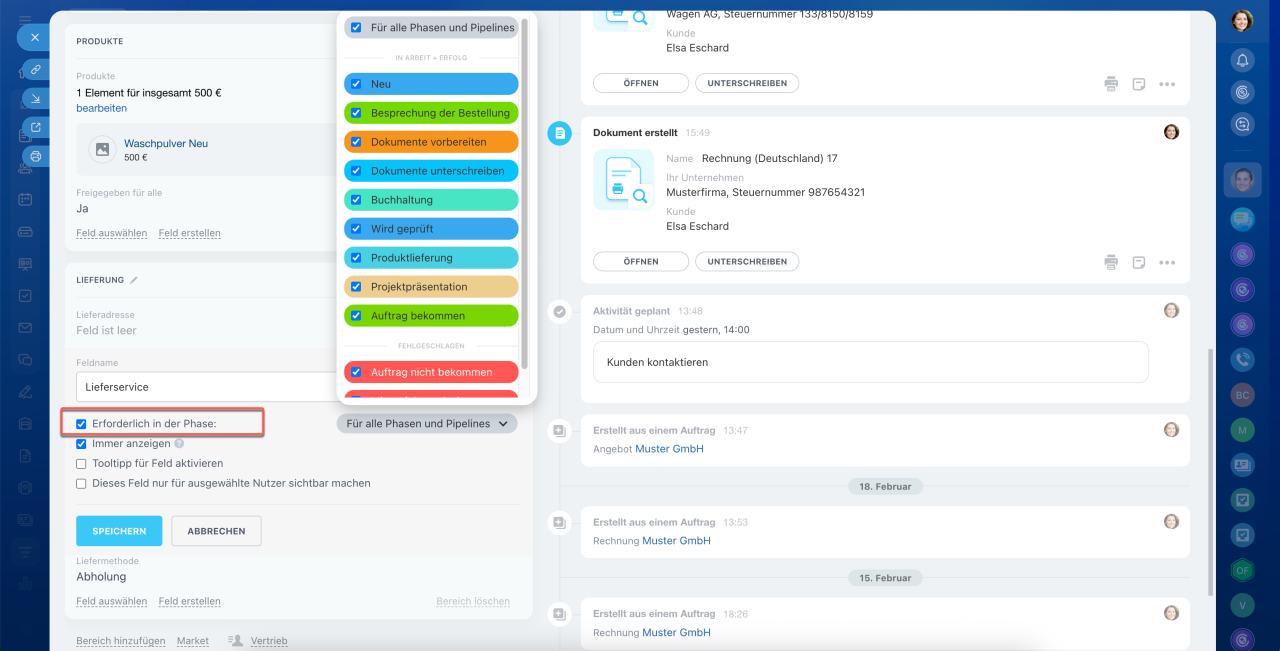Click the ABBRECHEN button
Image resolution: width=1280 pixels, height=651 pixels.
(x=216, y=531)
